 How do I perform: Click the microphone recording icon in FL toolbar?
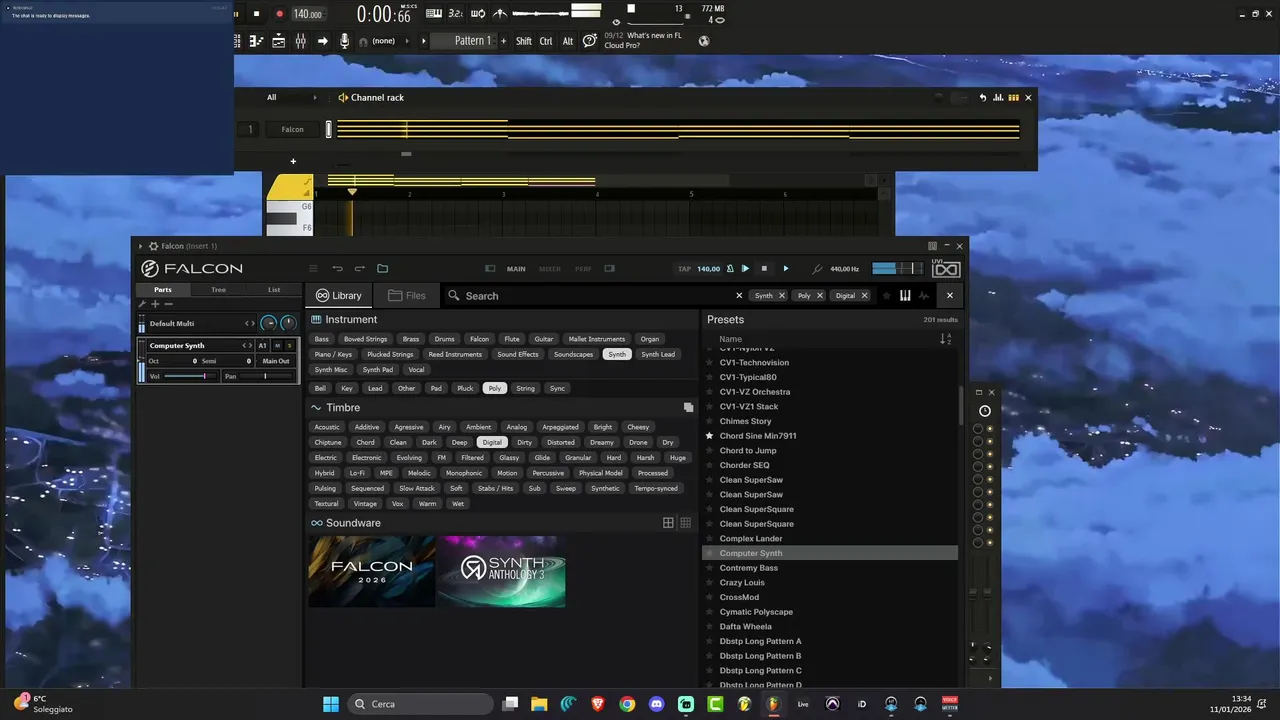pos(344,41)
